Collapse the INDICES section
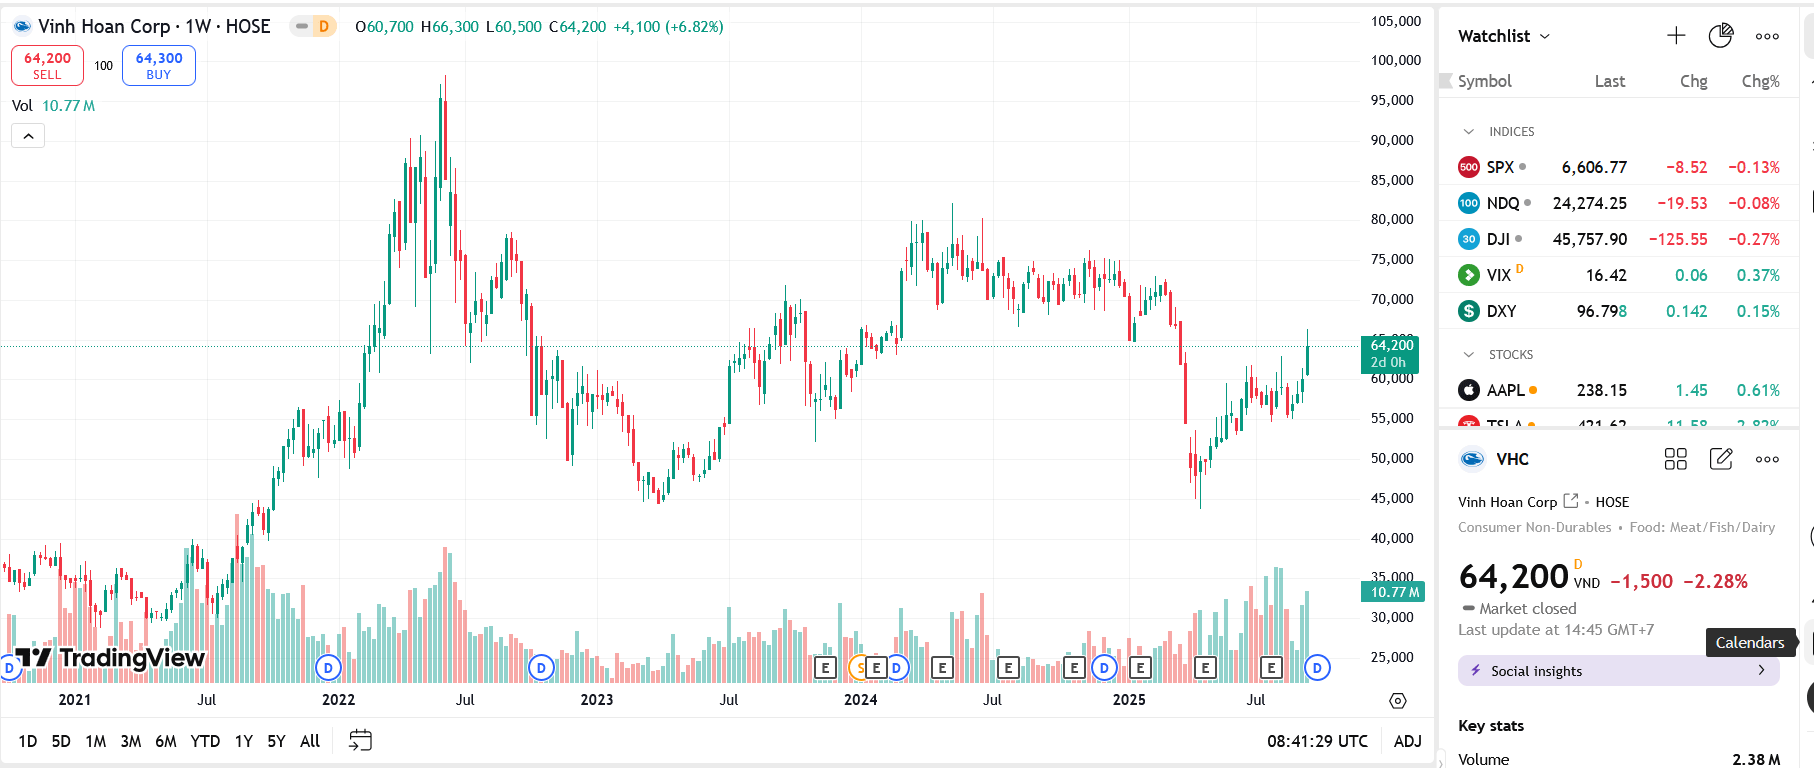1814x768 pixels. point(1468,131)
